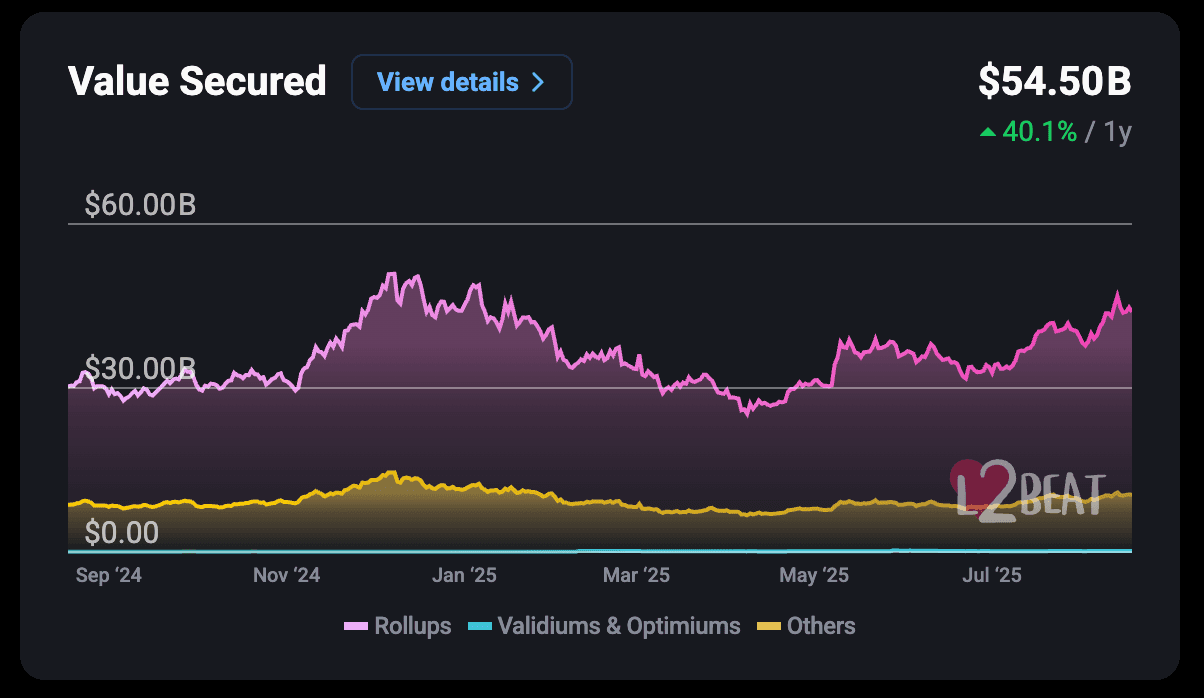The height and width of the screenshot is (698, 1204).
Task: Select the Nov '24 x-axis label
Action: pos(286,575)
